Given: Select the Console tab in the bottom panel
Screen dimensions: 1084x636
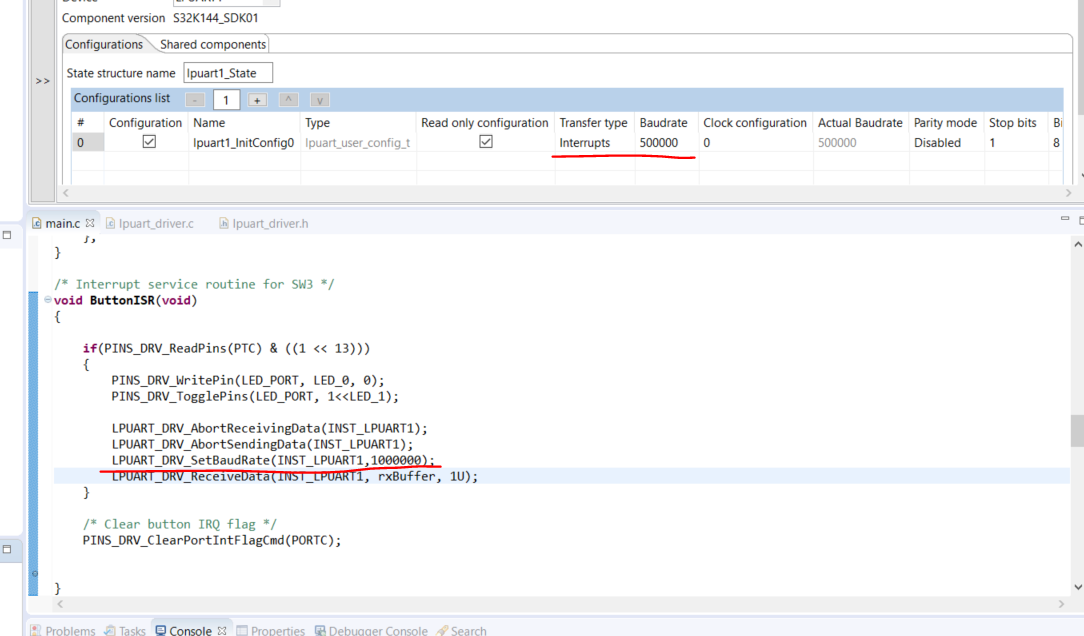Looking at the screenshot, I should coord(190,630).
